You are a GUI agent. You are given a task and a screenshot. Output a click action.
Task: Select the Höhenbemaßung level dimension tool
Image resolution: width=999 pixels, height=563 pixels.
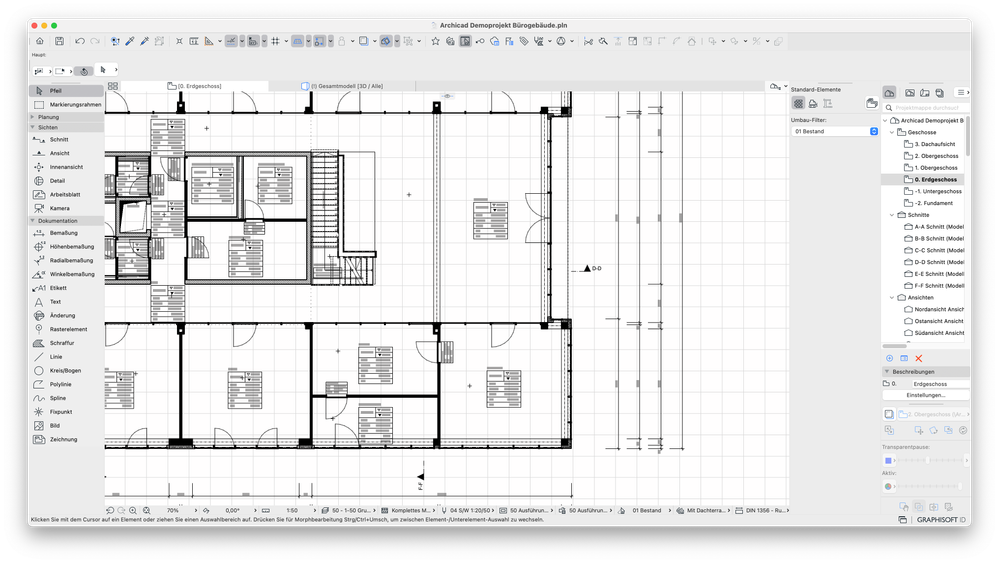[67, 246]
